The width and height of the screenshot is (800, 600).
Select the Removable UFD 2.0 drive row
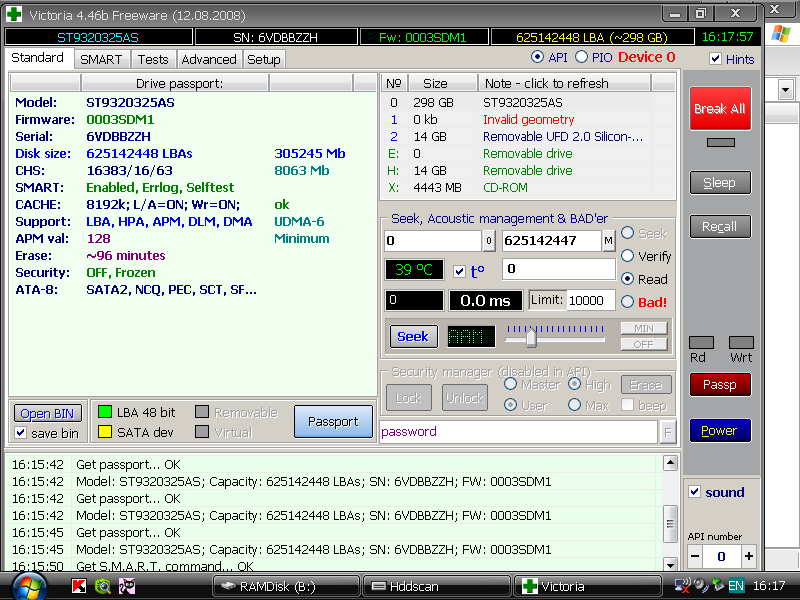point(560,137)
